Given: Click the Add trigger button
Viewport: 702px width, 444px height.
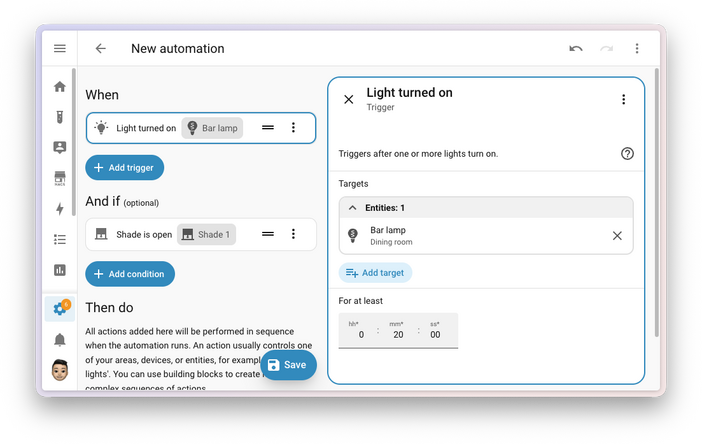Looking at the screenshot, I should tap(124, 167).
